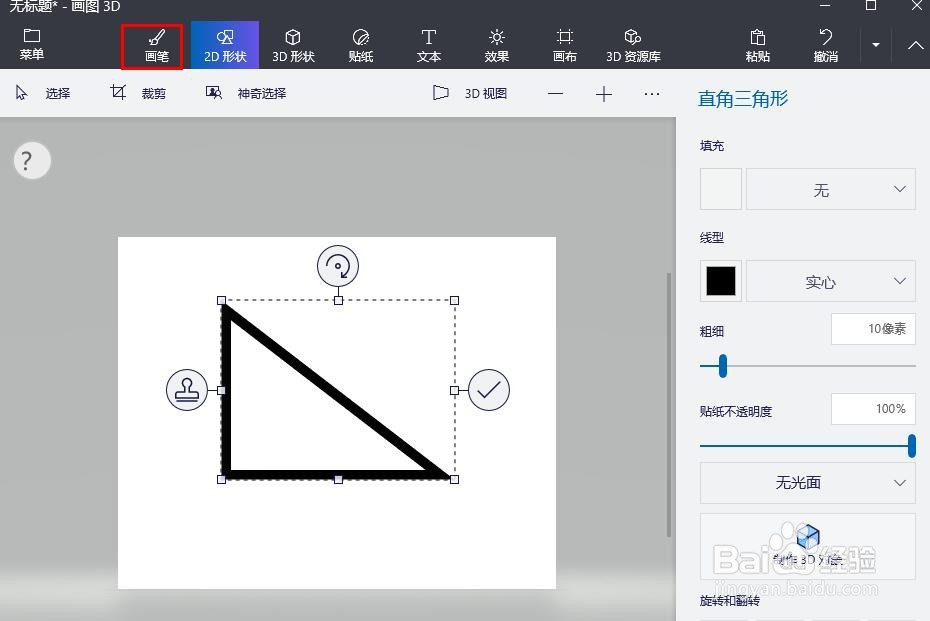Open the 3D shapes (3D形状) tool
The height and width of the screenshot is (621, 930).
[292, 44]
